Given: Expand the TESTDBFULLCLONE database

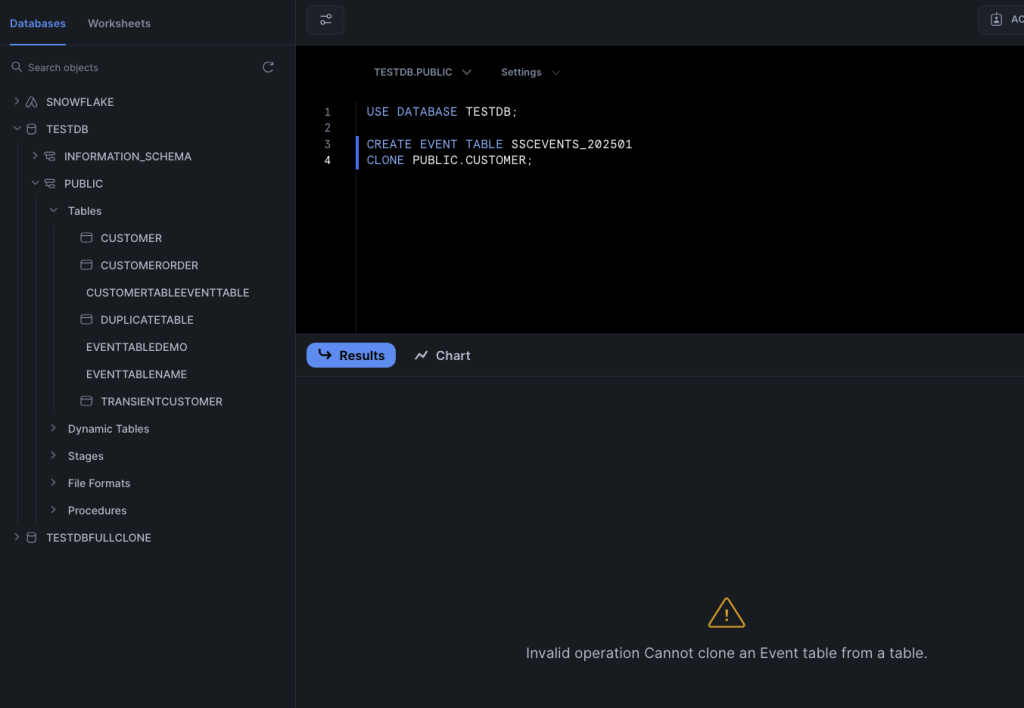Looking at the screenshot, I should [x=16, y=537].
